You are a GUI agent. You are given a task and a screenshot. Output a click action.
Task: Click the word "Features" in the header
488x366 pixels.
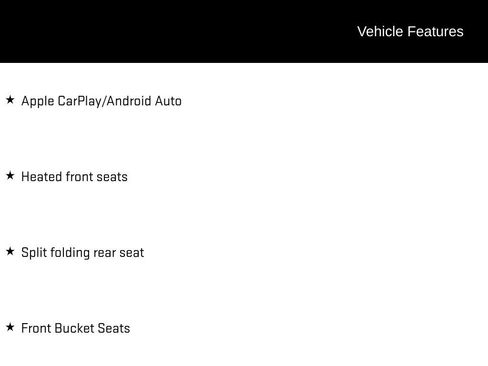[x=435, y=32]
